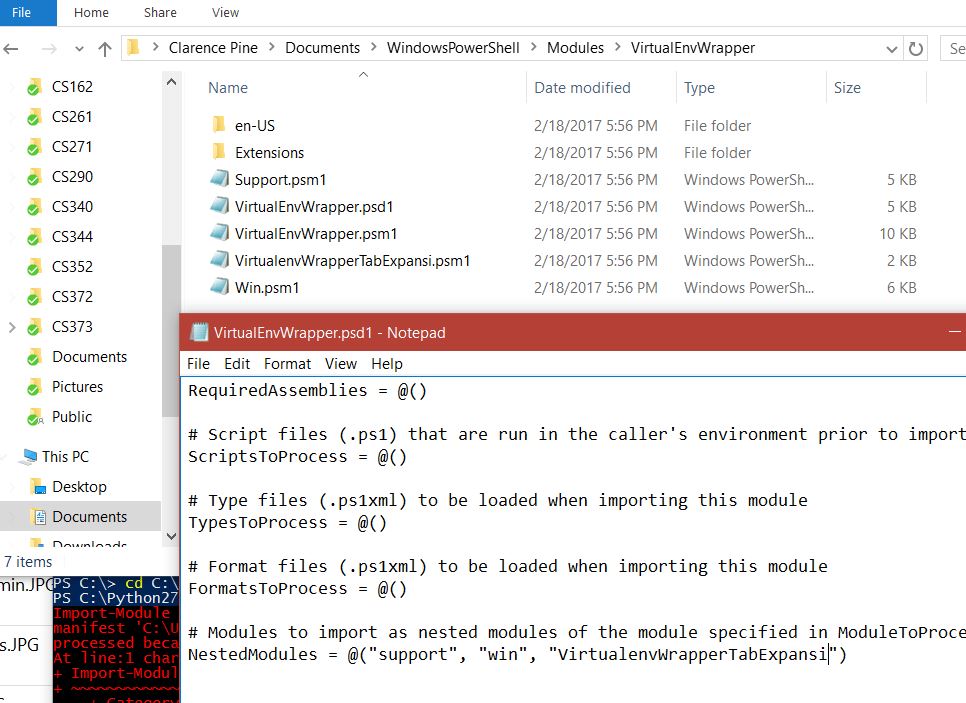The height and width of the screenshot is (703, 966).
Task: Open the Format menu in Notepad
Action: pos(287,364)
